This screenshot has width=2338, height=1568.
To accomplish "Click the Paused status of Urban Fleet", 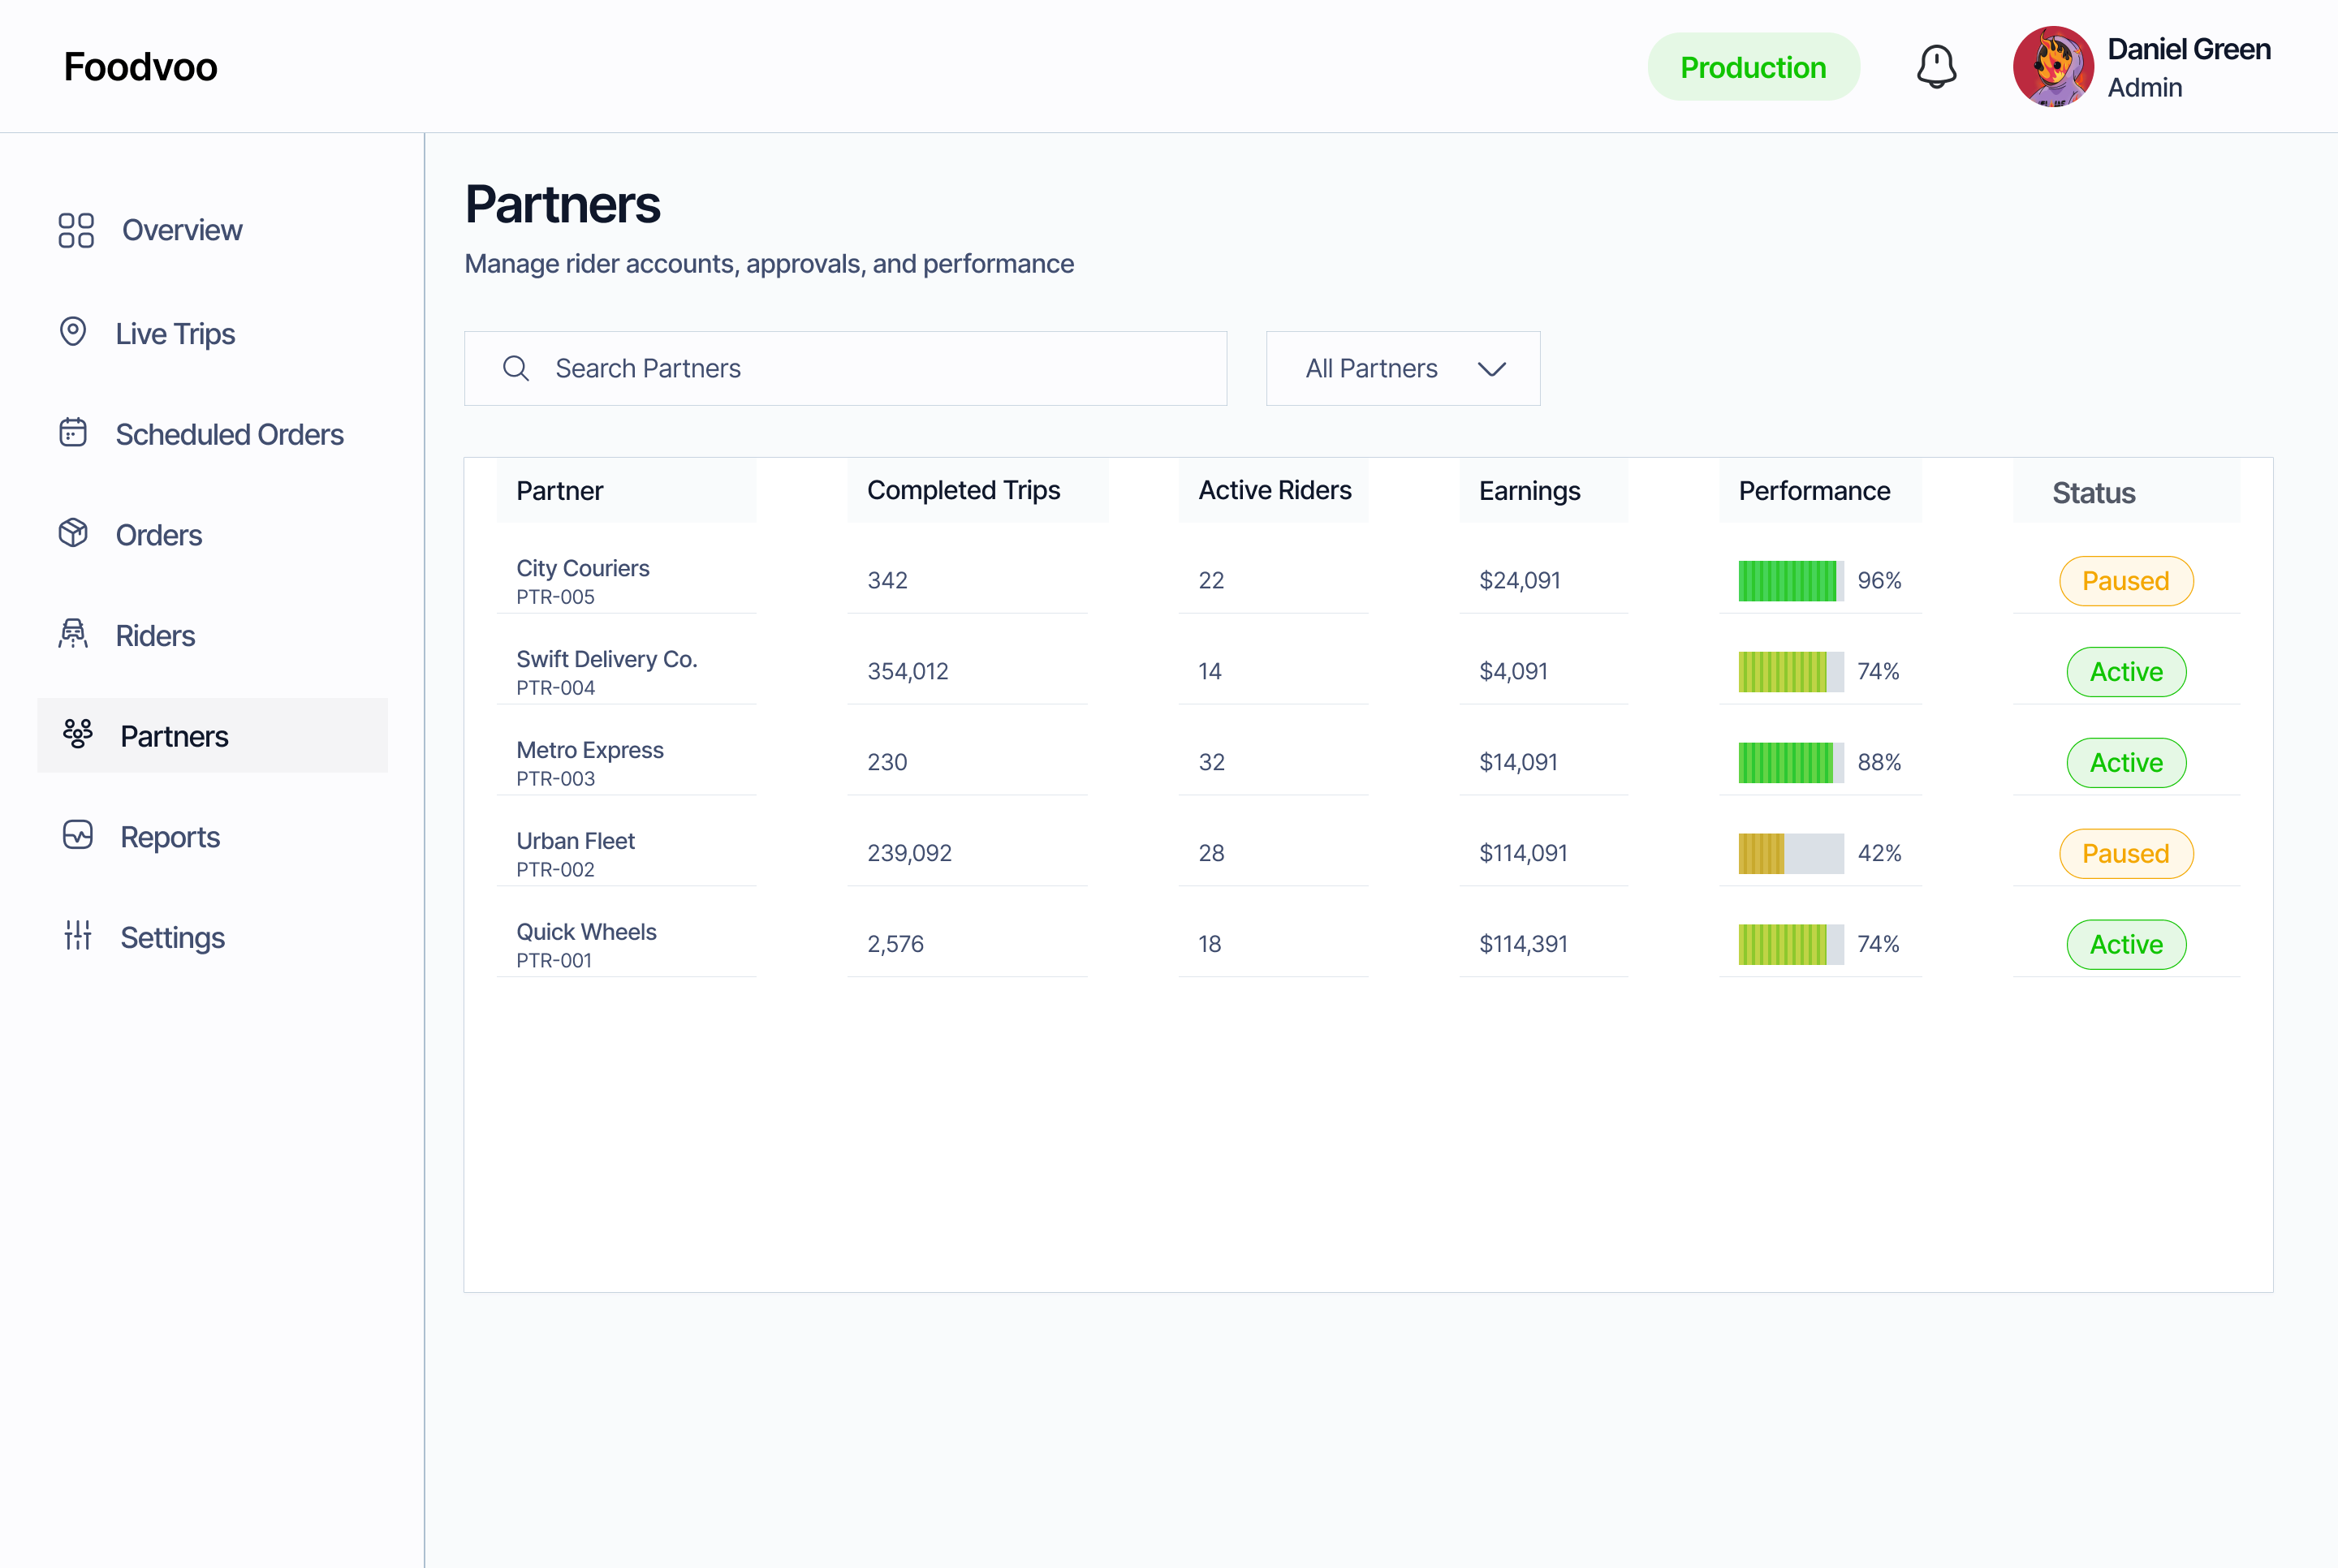I will pyautogui.click(x=2126, y=854).
